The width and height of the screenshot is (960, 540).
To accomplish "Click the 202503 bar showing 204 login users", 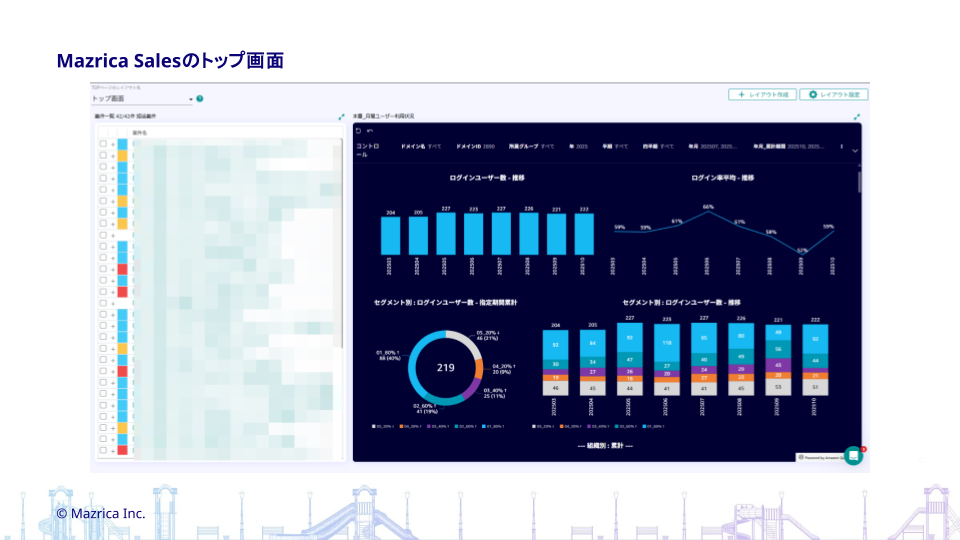I will pyautogui.click(x=391, y=236).
